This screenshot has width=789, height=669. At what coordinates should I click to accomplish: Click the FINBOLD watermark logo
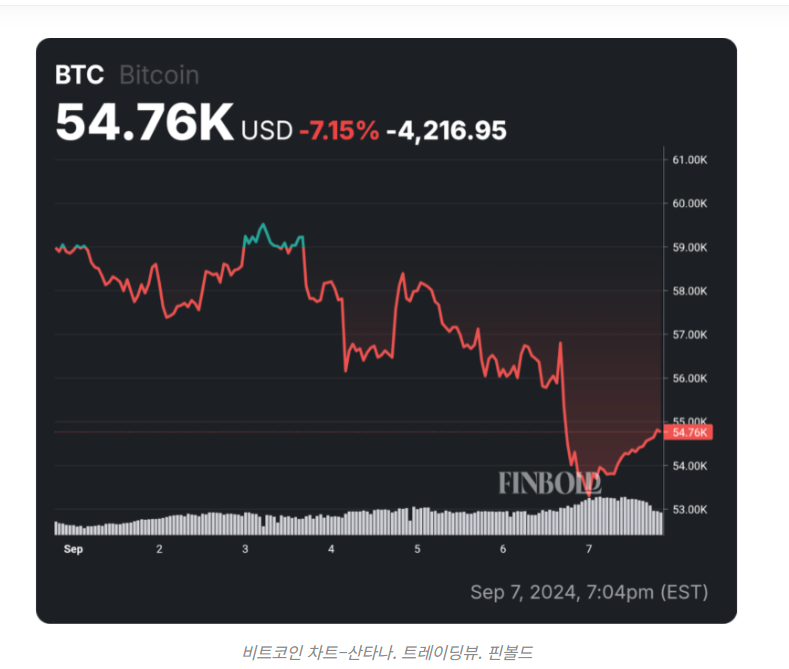coord(550,483)
